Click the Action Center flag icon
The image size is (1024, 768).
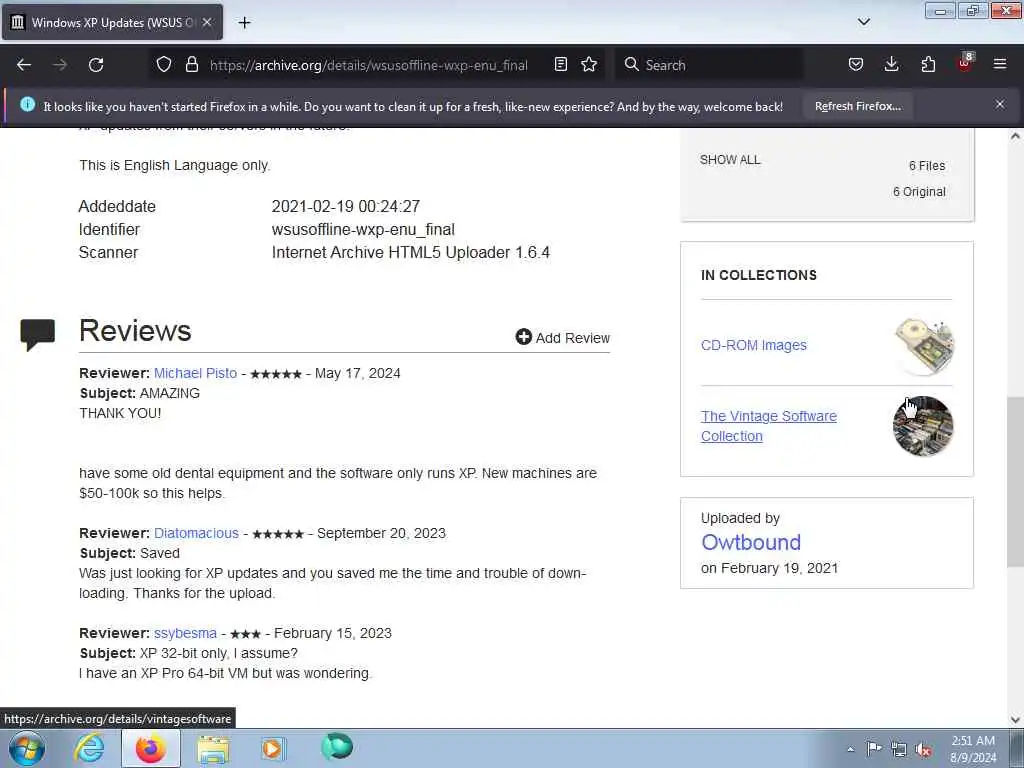click(x=874, y=748)
